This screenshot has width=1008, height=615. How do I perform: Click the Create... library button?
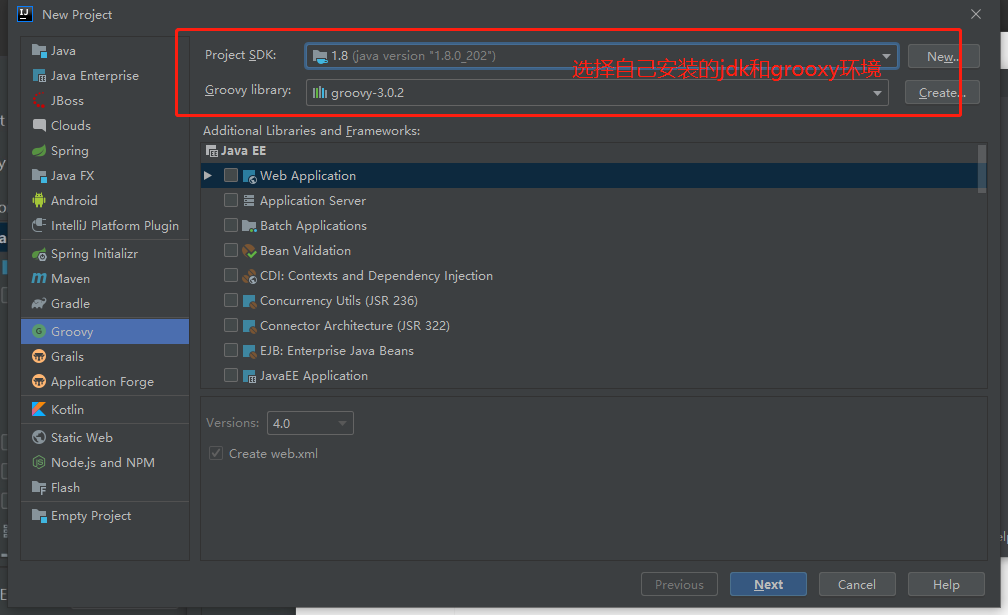[942, 93]
